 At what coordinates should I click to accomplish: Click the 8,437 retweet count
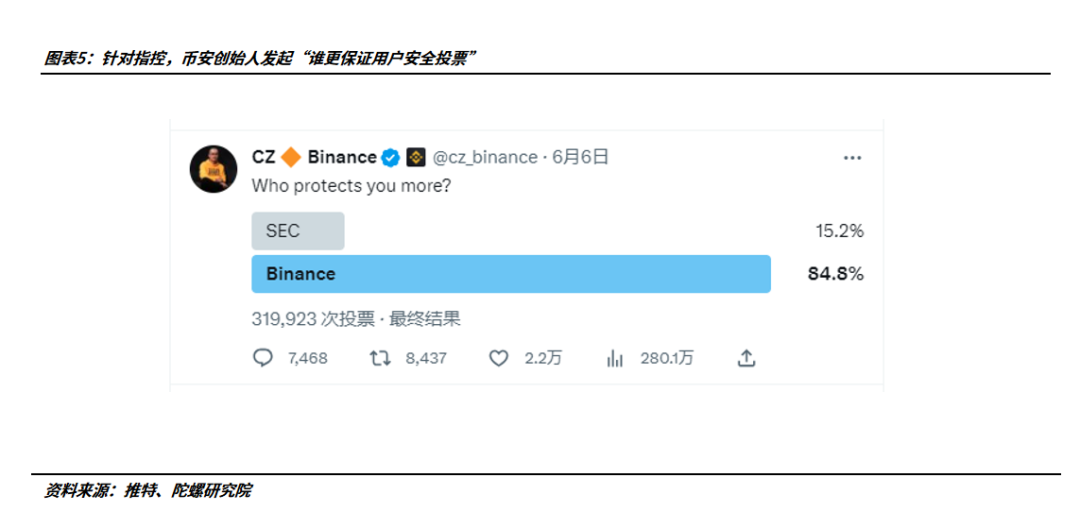(x=426, y=358)
